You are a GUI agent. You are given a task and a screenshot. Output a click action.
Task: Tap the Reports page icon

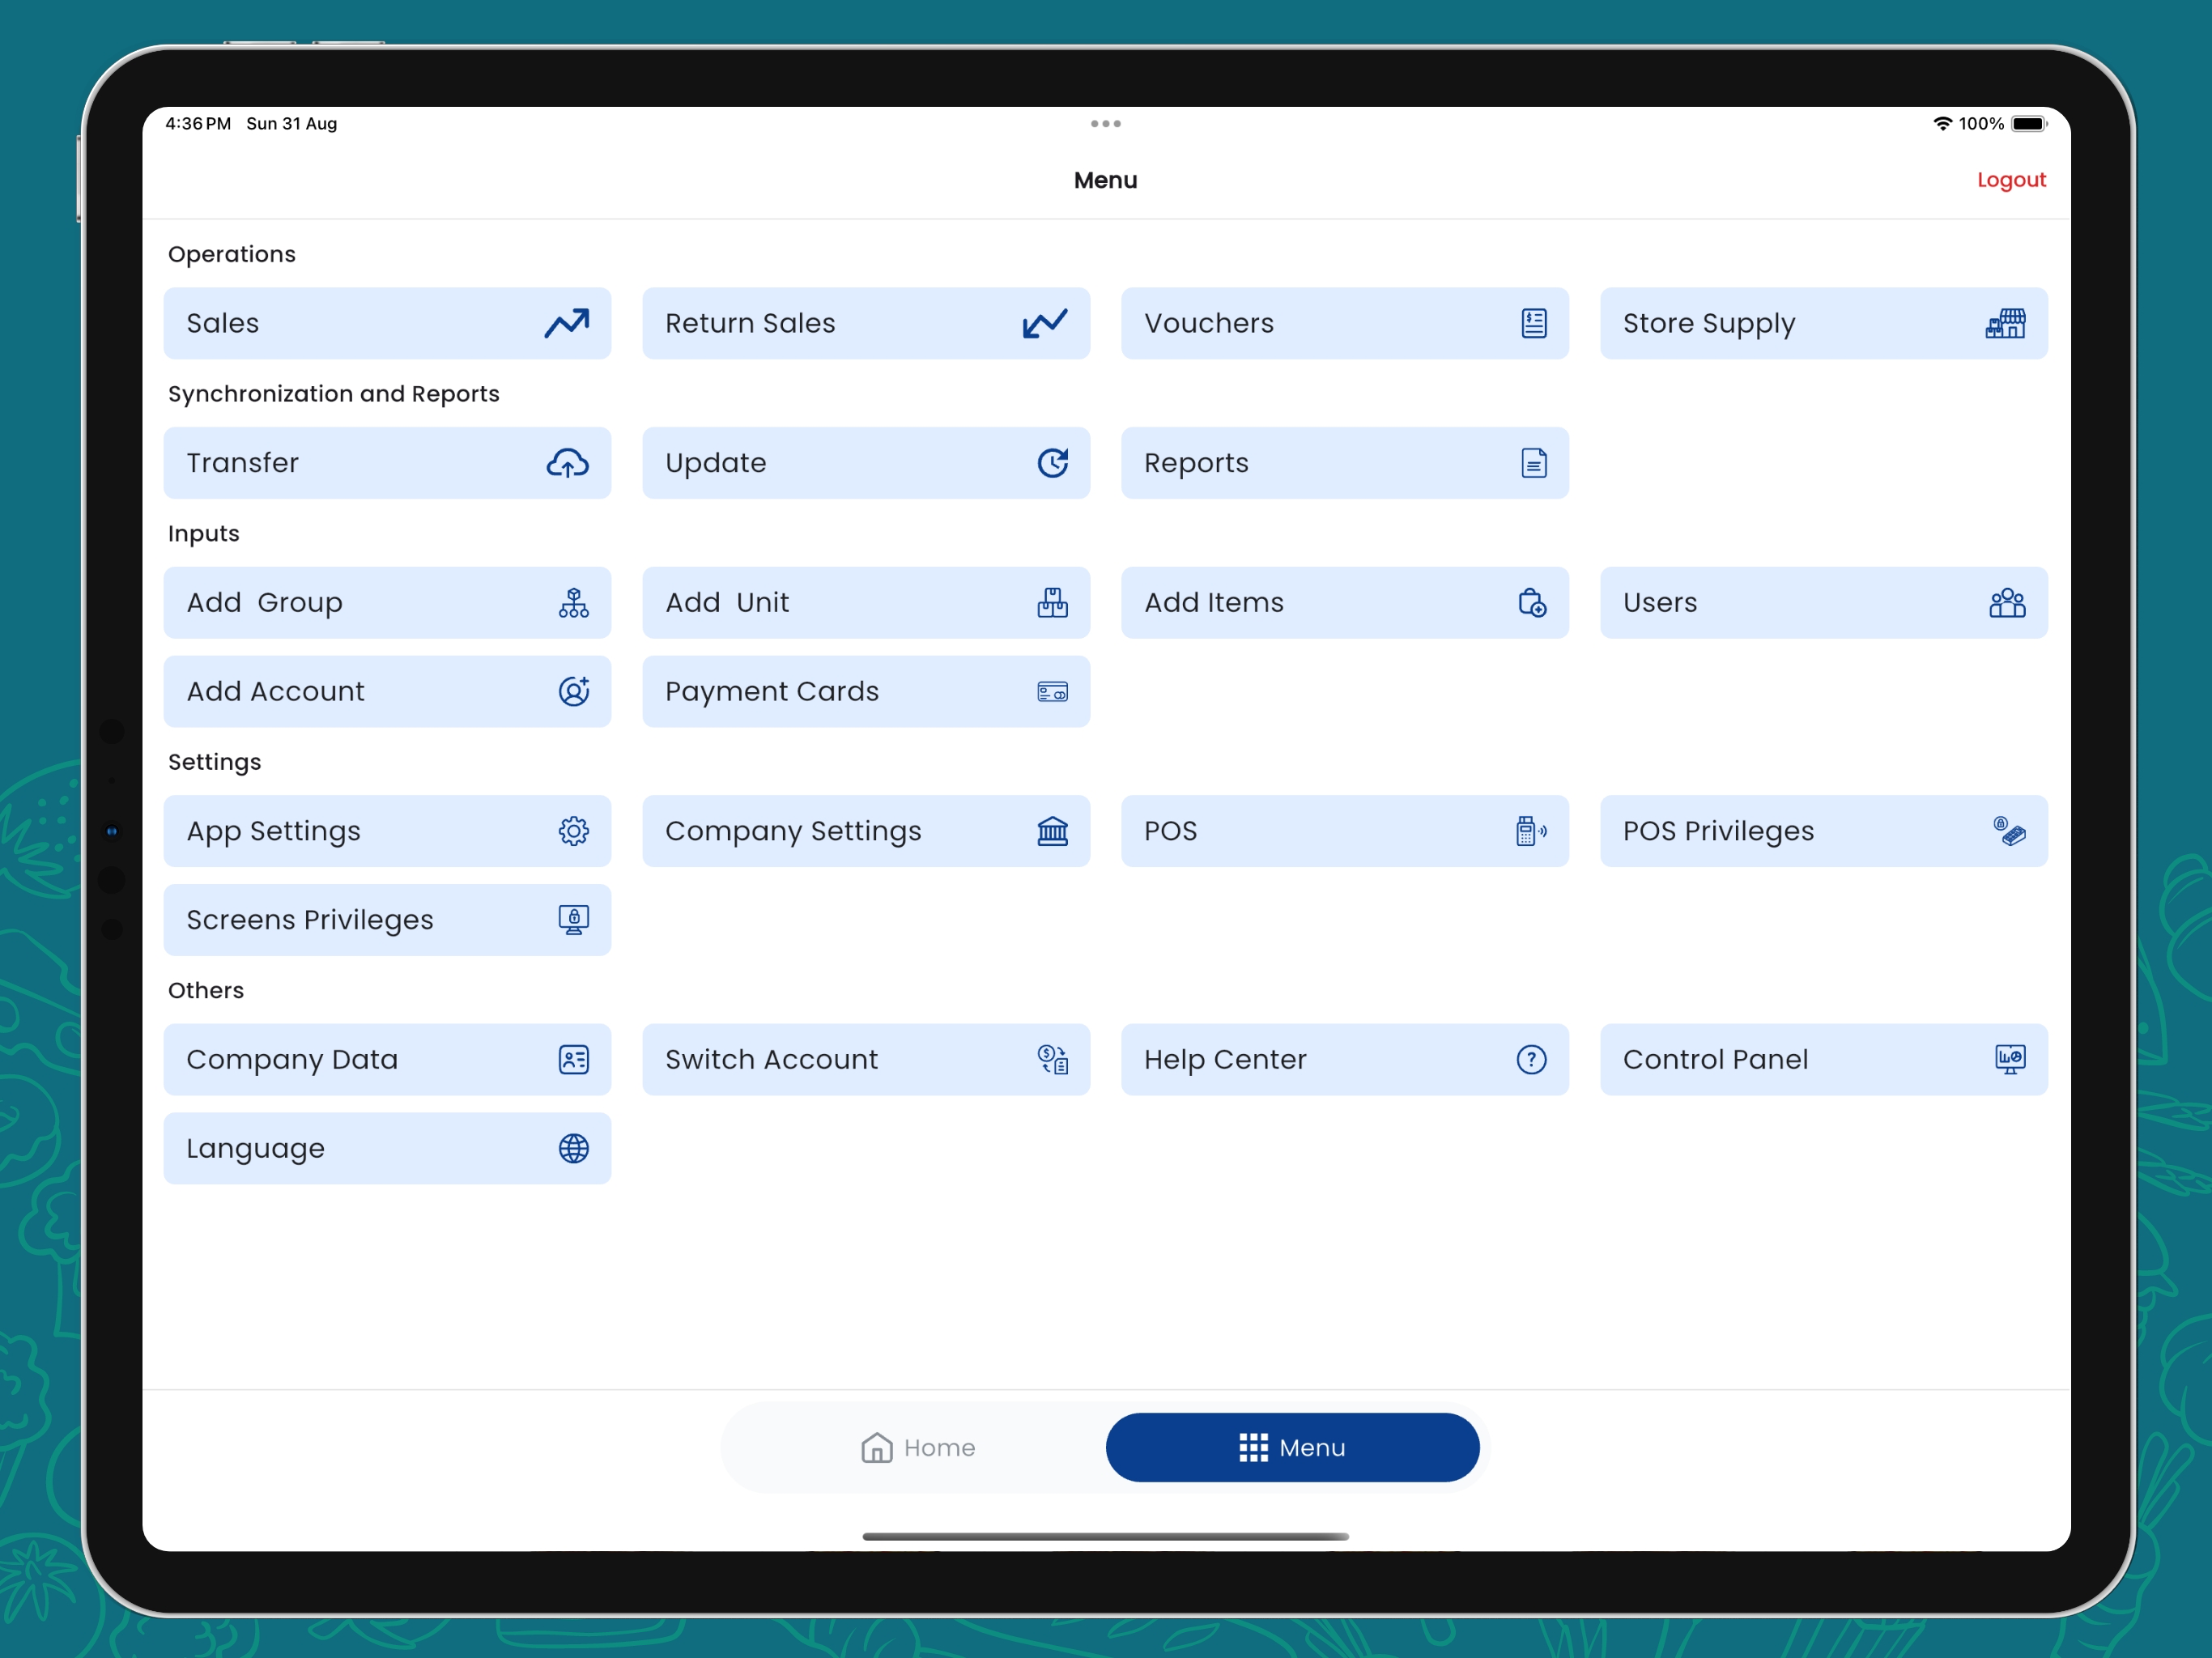(1534, 463)
